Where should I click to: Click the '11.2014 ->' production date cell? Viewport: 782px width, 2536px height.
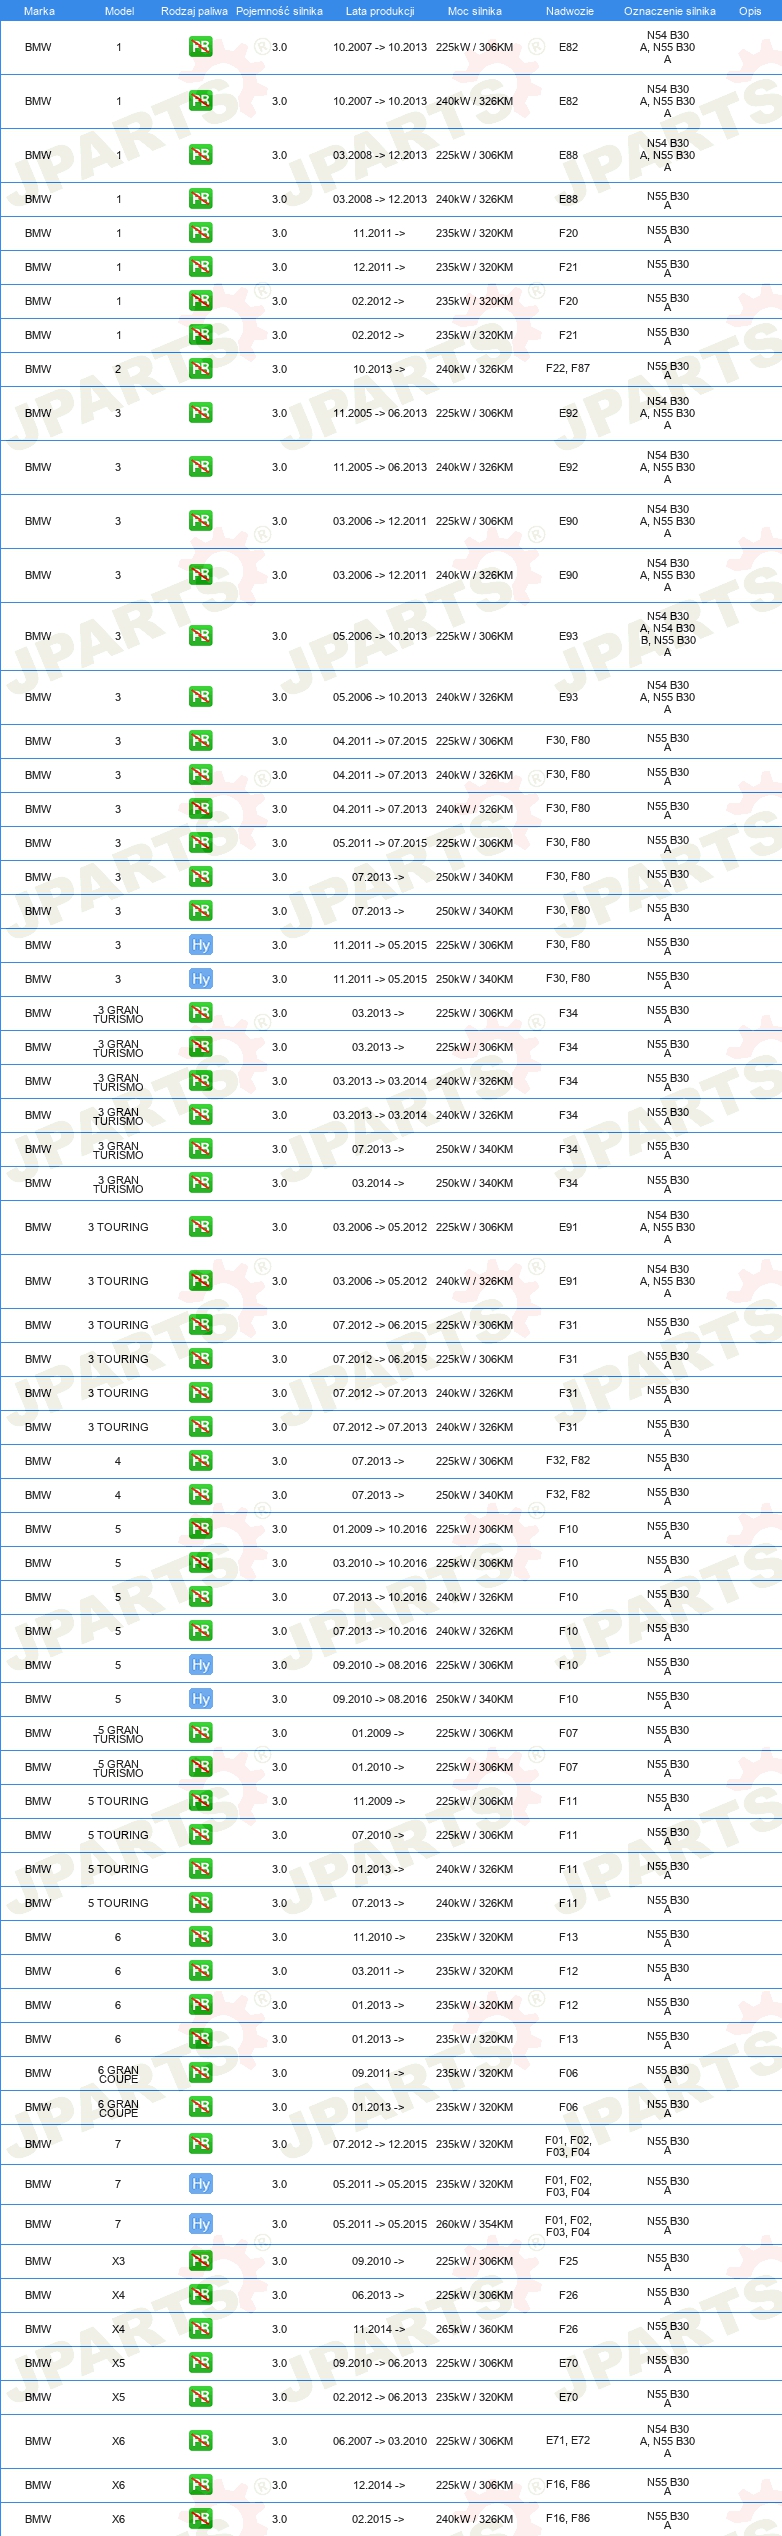[378, 2329]
